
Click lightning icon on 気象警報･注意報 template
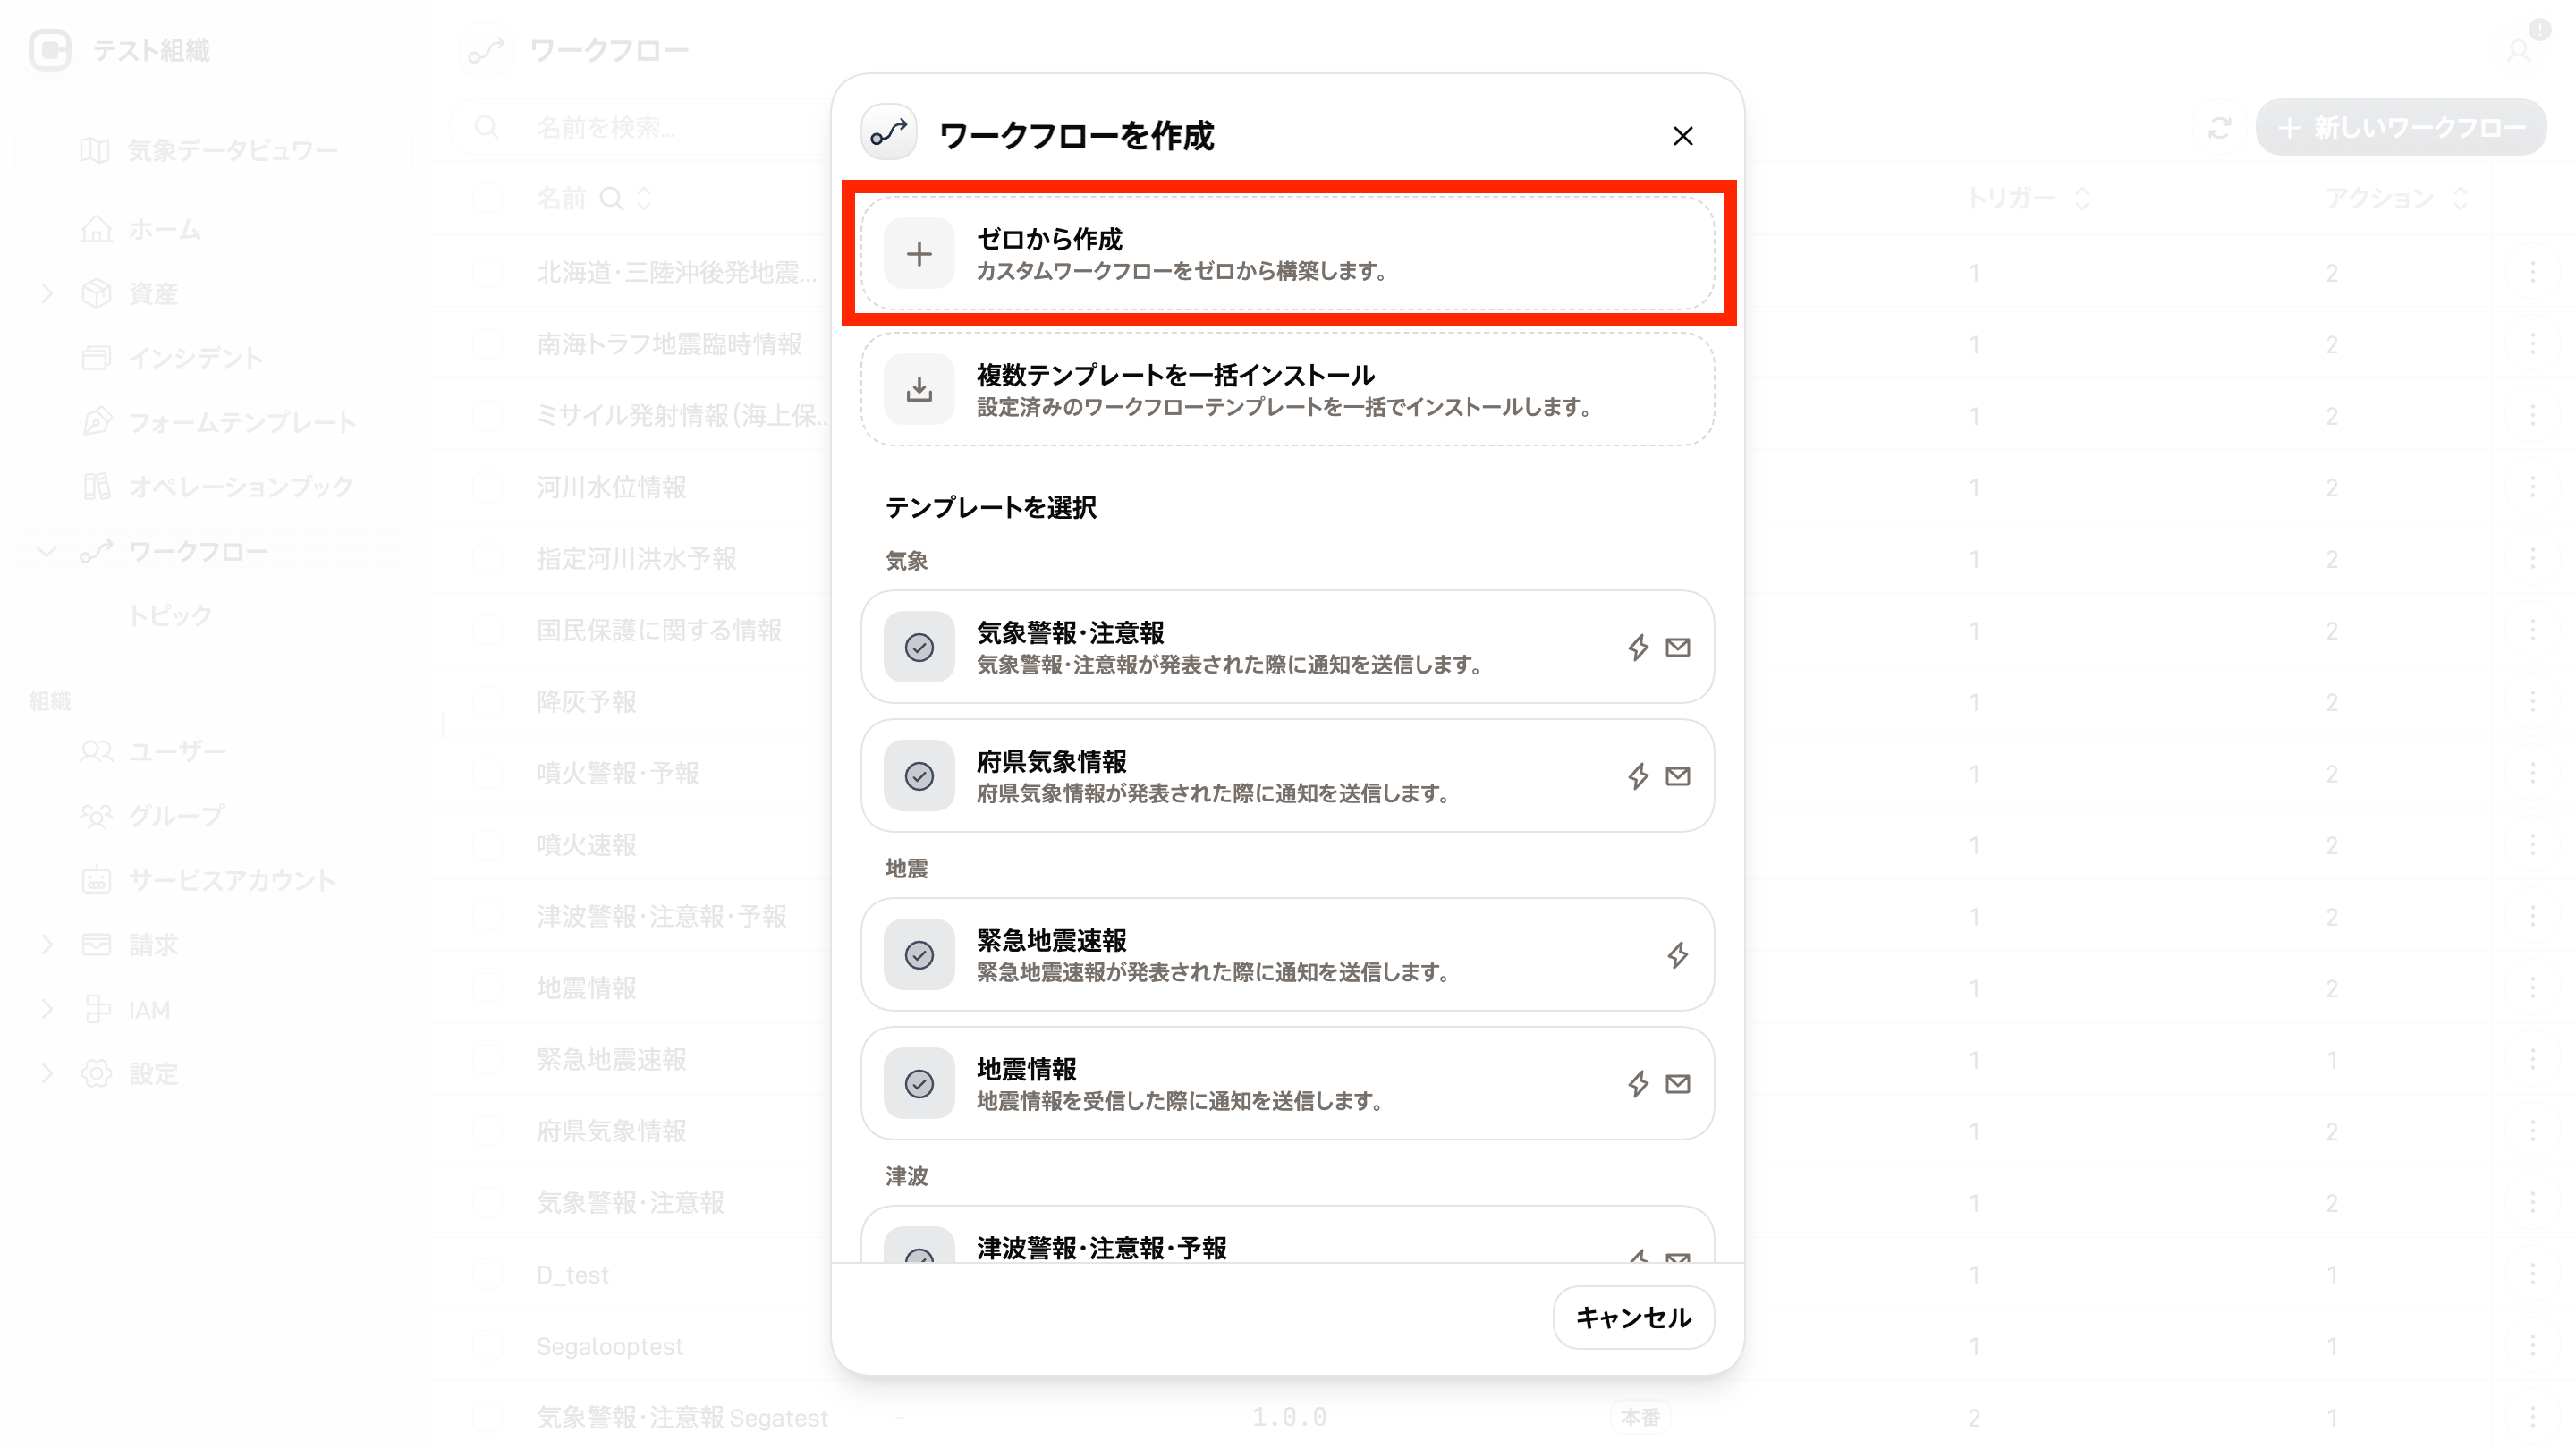1638,647
